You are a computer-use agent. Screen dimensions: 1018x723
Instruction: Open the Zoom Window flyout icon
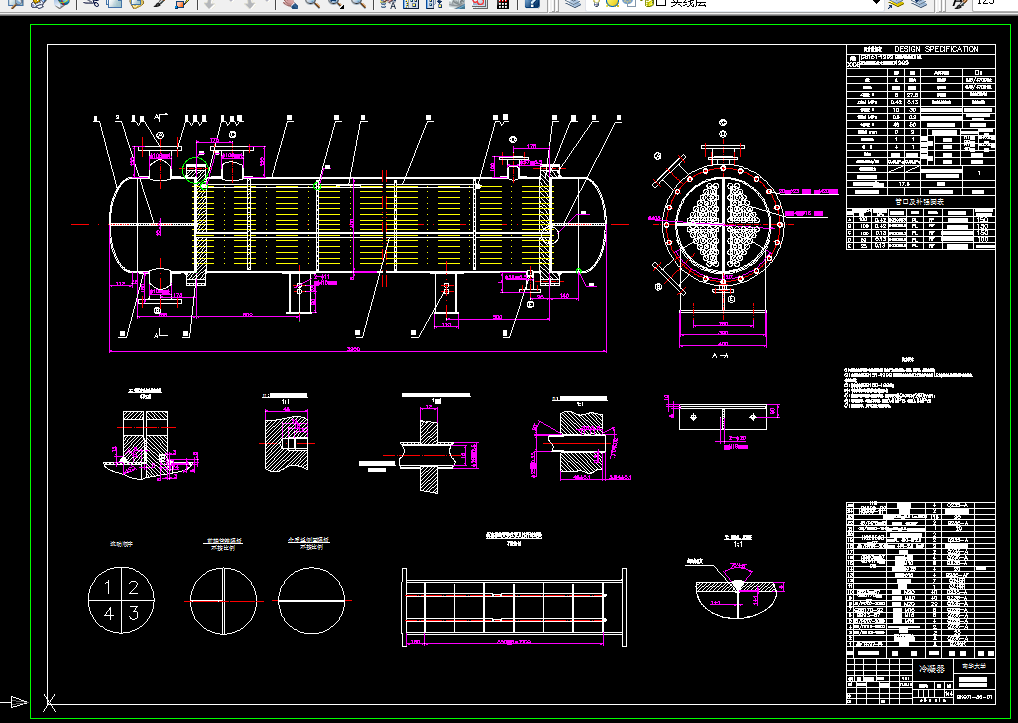point(335,3)
